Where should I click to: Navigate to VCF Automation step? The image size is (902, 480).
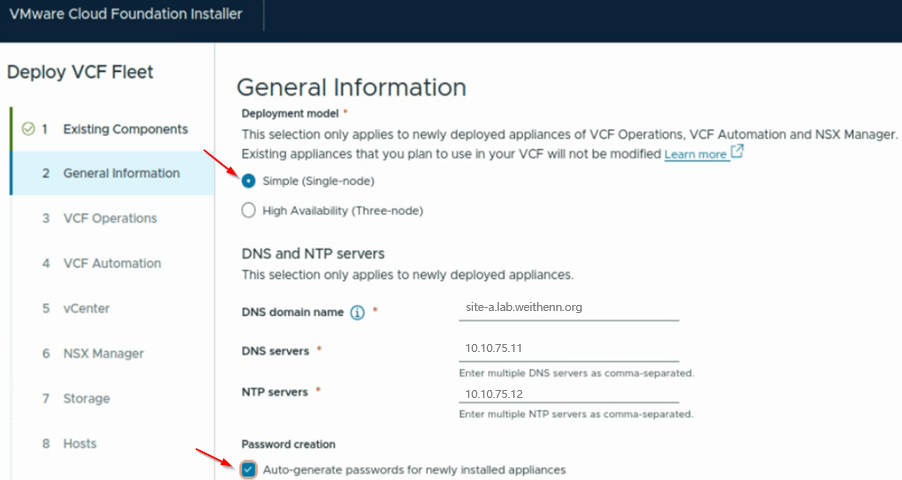112,263
